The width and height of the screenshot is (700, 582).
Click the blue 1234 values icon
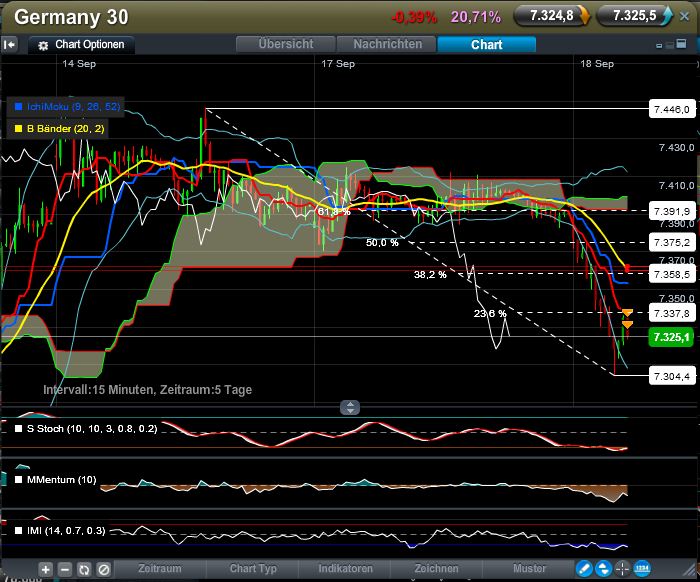point(642,569)
